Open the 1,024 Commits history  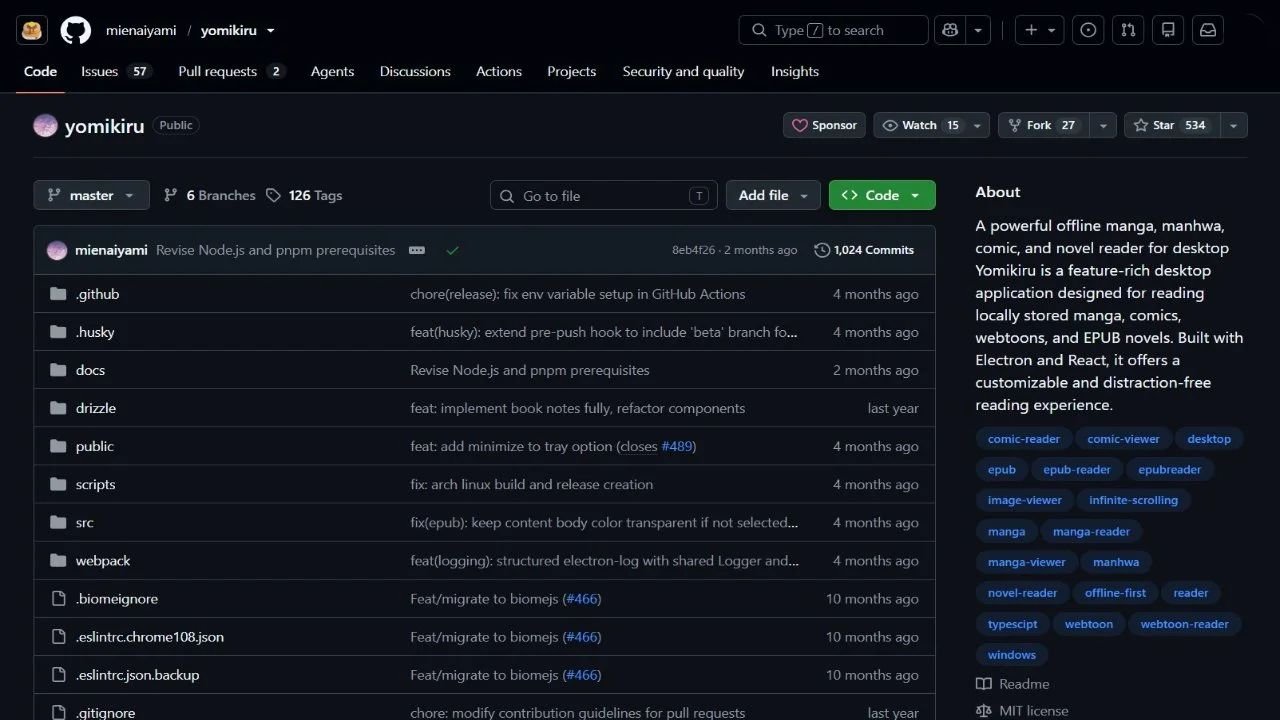tap(864, 250)
